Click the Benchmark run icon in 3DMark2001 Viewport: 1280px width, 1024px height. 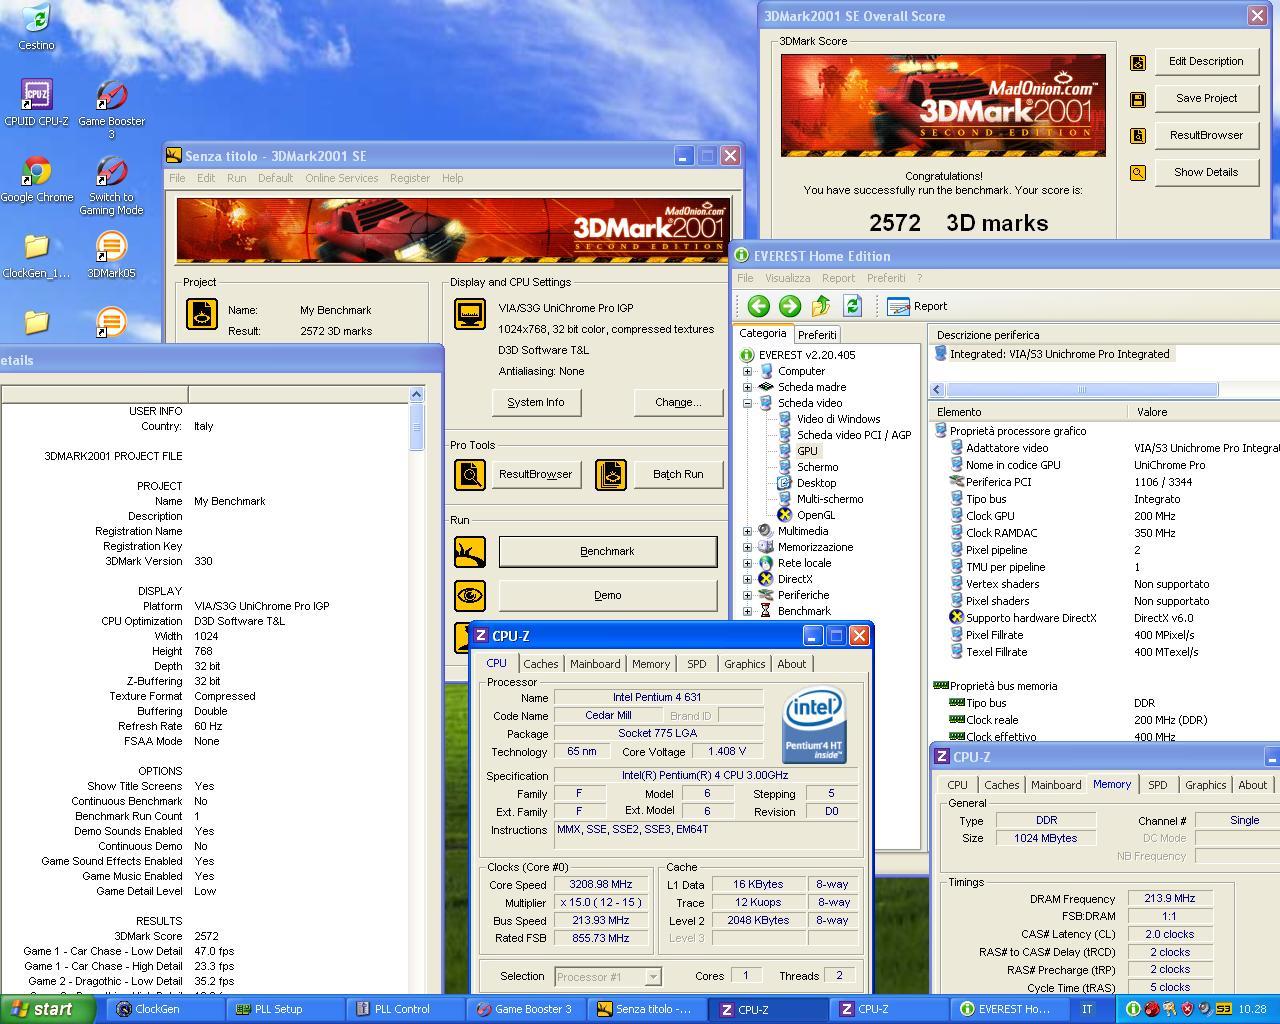pyautogui.click(x=470, y=551)
